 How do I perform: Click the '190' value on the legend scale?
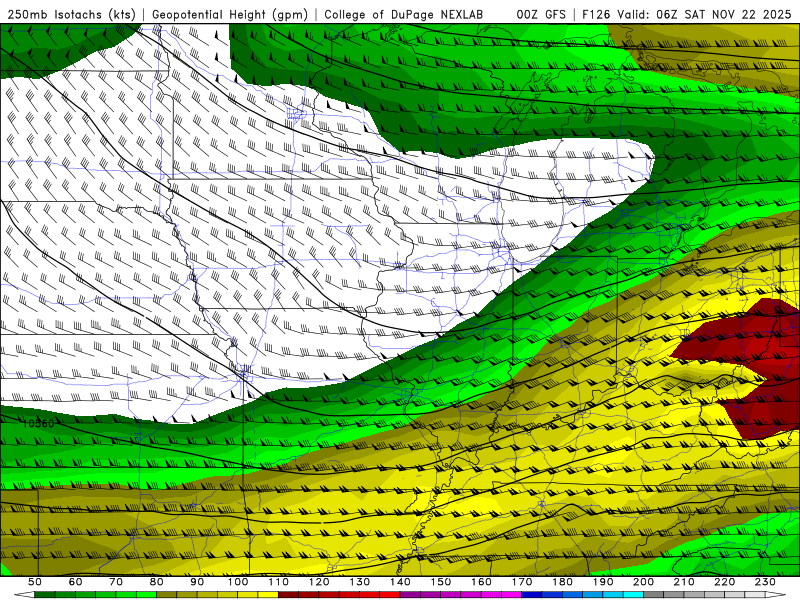tap(603, 582)
